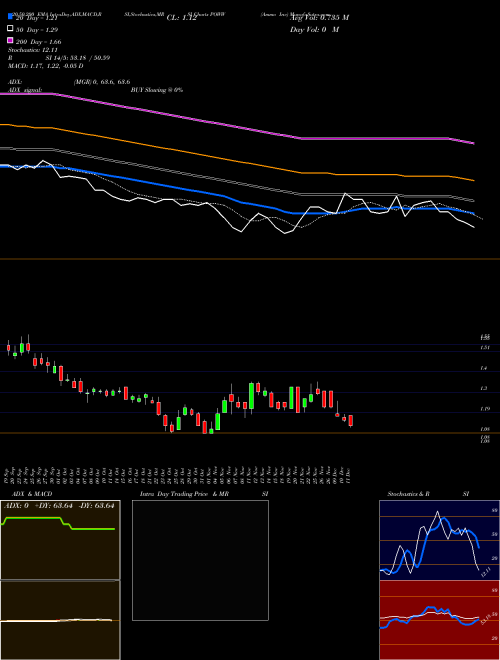
Task: Click the blue 20 Day legend swatch
Action: pyautogui.click(x=11, y=17)
